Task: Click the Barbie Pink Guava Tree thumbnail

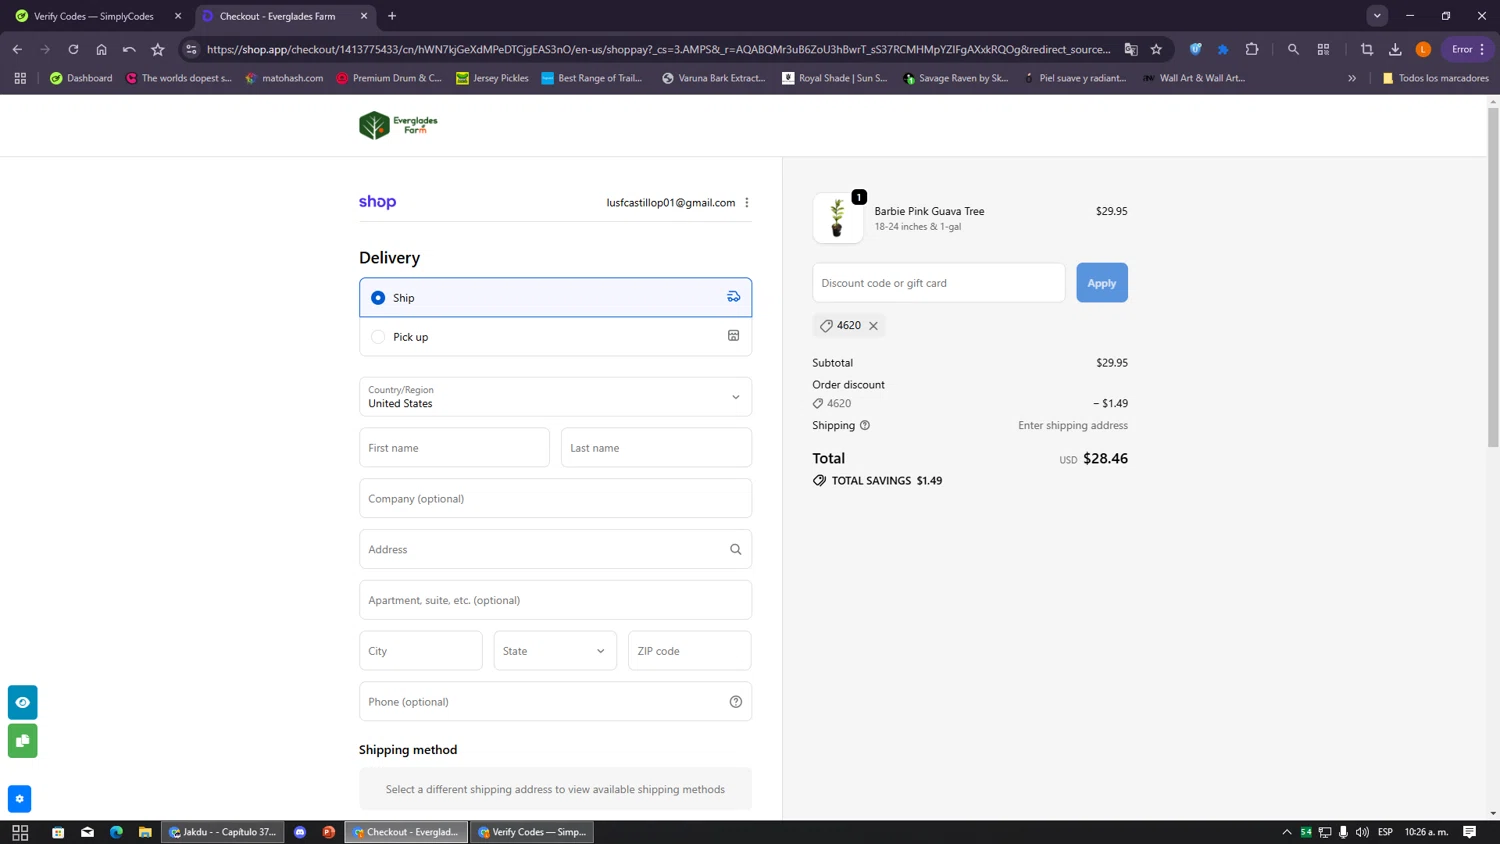Action: click(837, 218)
